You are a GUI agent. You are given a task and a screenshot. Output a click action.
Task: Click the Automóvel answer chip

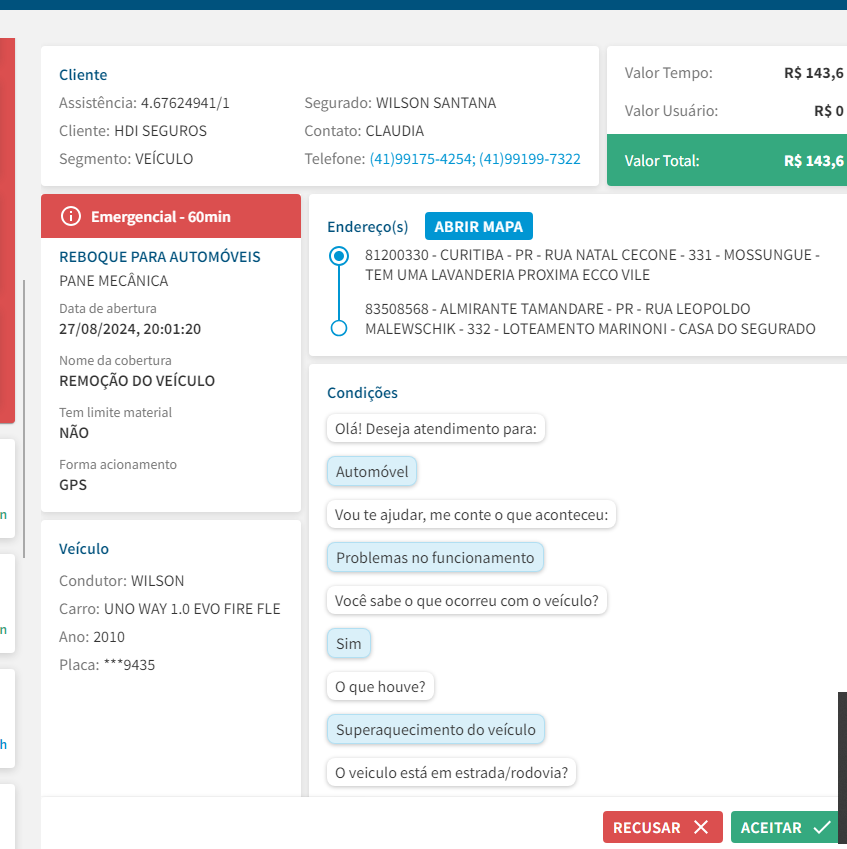point(371,472)
